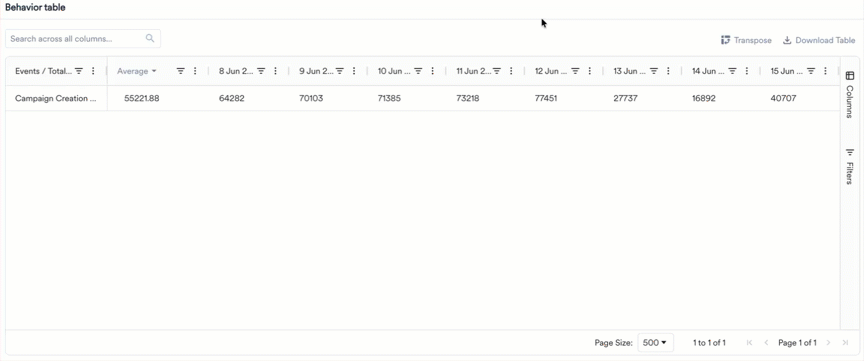
Task: Open filter icon on Events / Total column
Action: (x=79, y=71)
